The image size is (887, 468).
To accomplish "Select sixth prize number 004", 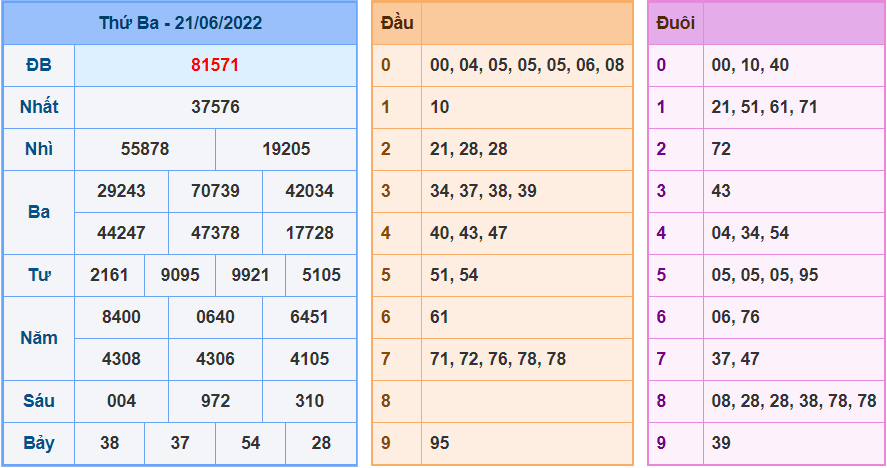I will 121,401.
